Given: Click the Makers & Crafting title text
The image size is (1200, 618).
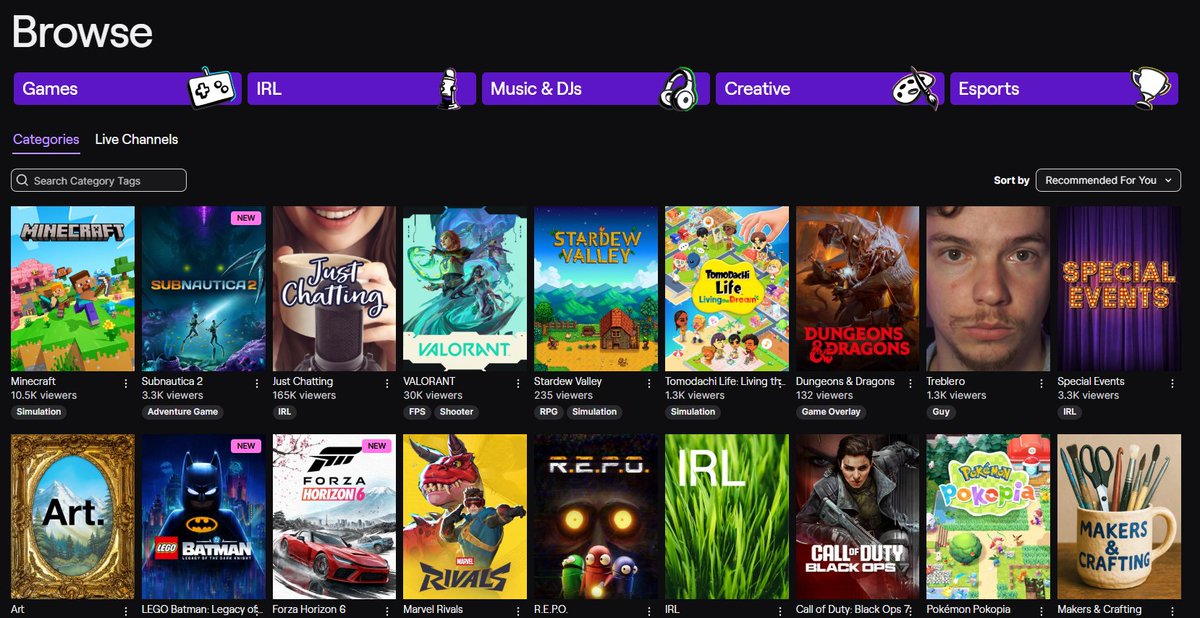Looking at the screenshot, I should (x=1099, y=609).
